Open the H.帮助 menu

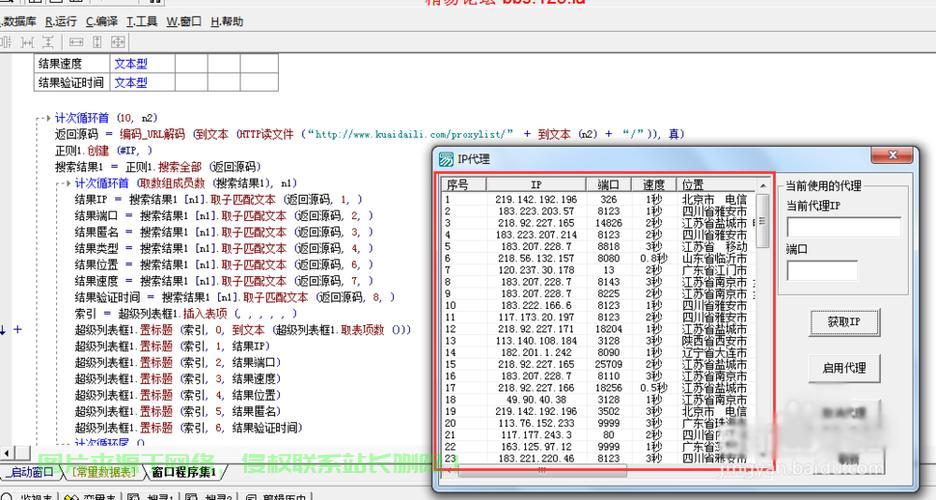coord(226,21)
